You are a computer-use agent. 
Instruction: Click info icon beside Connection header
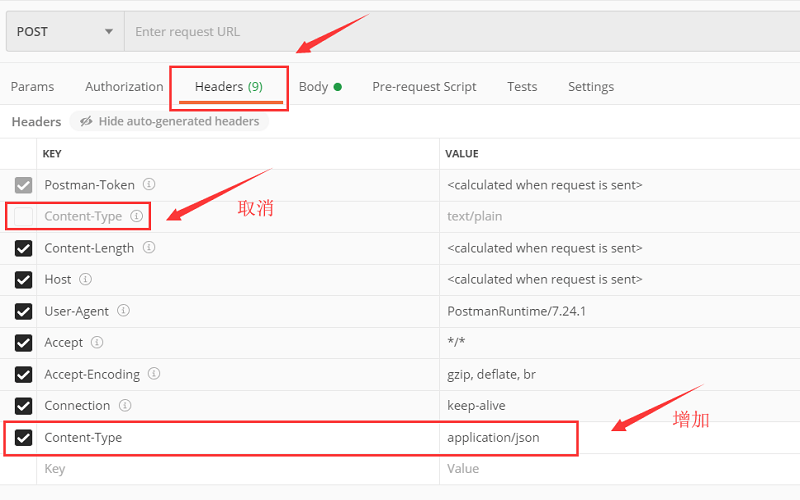point(125,405)
